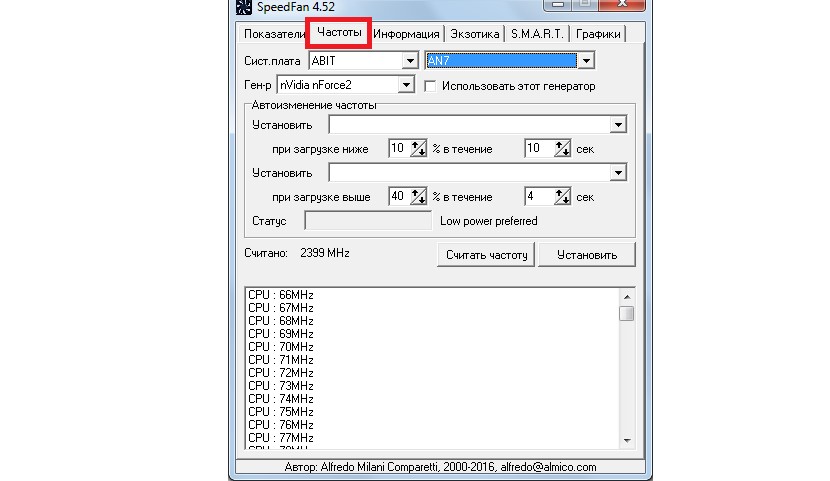Select 'CPU : 76MHz' list entry
The image size is (830, 481).
coord(281,424)
